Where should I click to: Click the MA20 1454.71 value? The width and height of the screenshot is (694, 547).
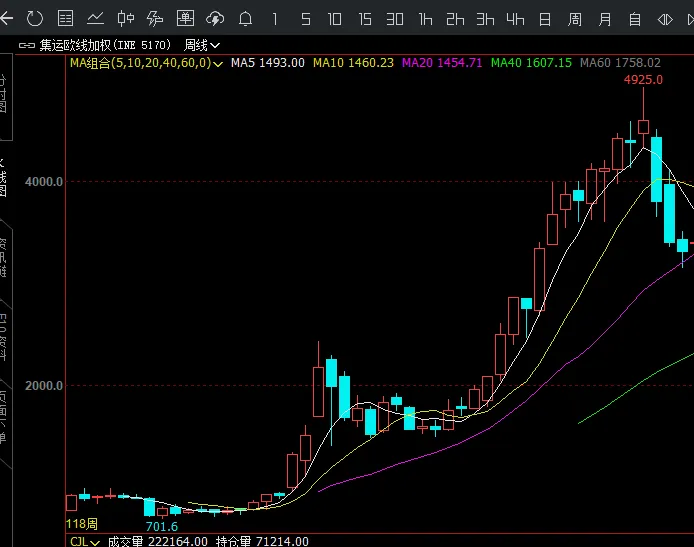pos(442,63)
